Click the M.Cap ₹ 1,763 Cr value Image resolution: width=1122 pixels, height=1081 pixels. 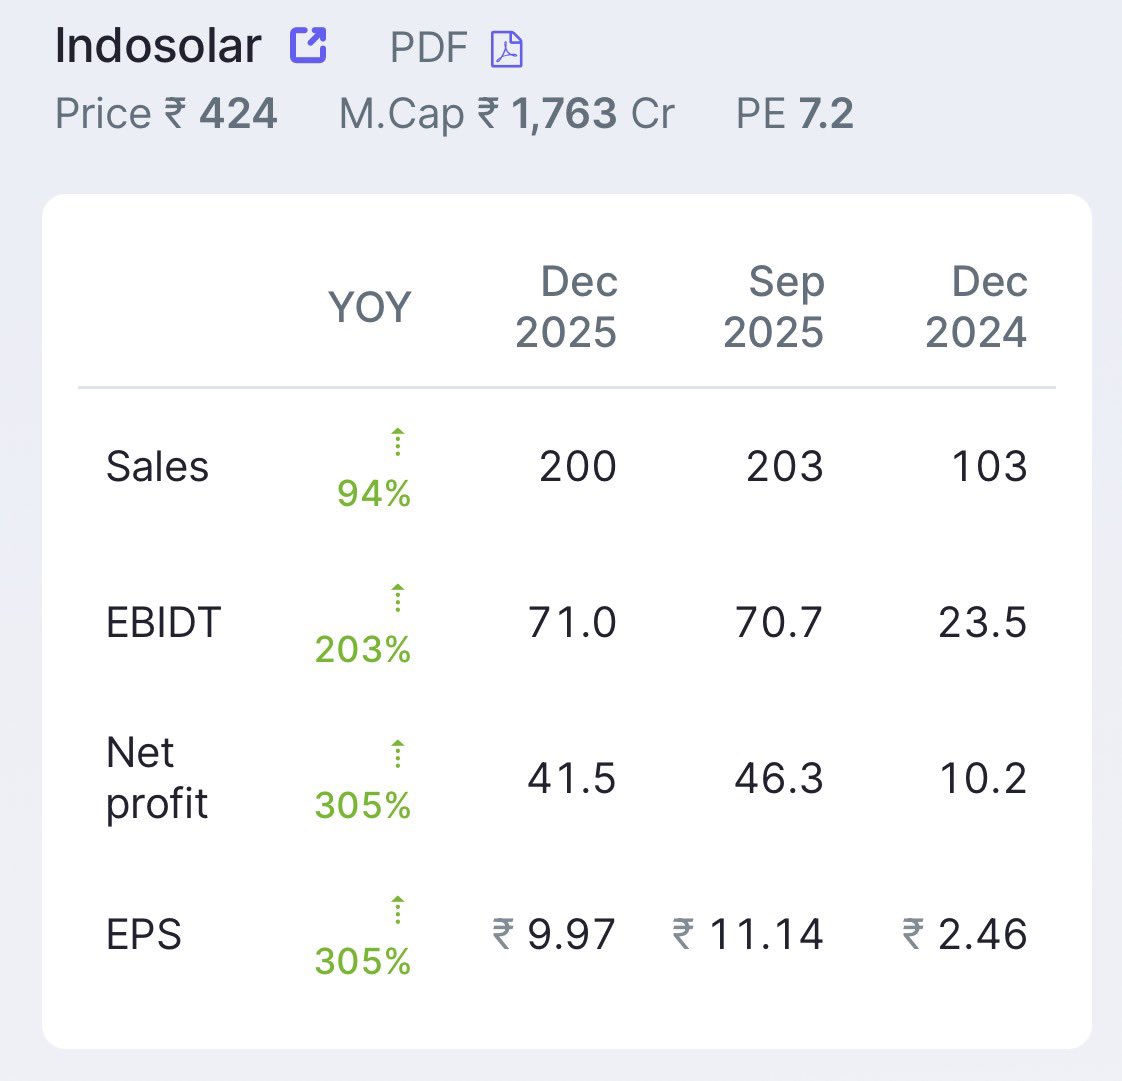pyautogui.click(x=507, y=114)
